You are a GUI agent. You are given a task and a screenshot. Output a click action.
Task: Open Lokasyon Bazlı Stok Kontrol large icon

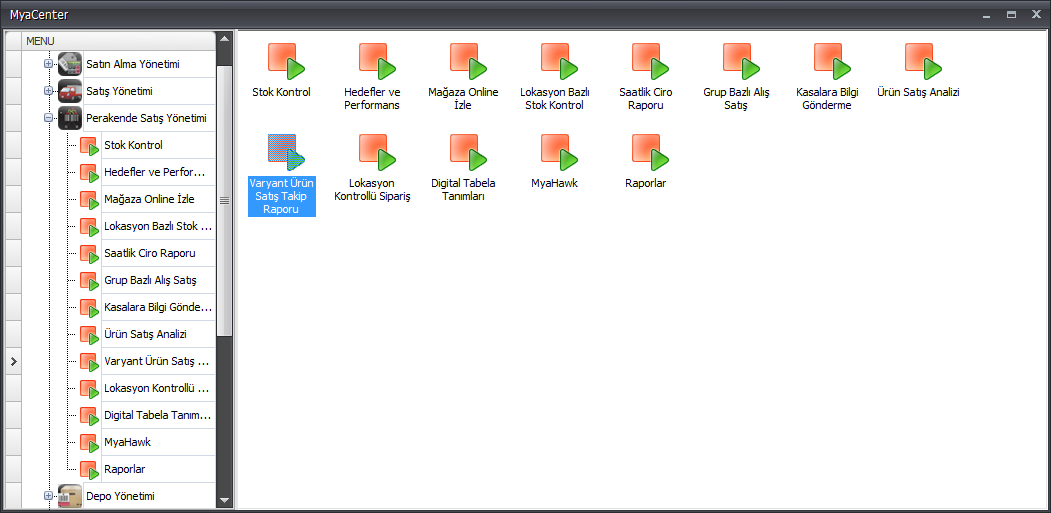coord(560,61)
